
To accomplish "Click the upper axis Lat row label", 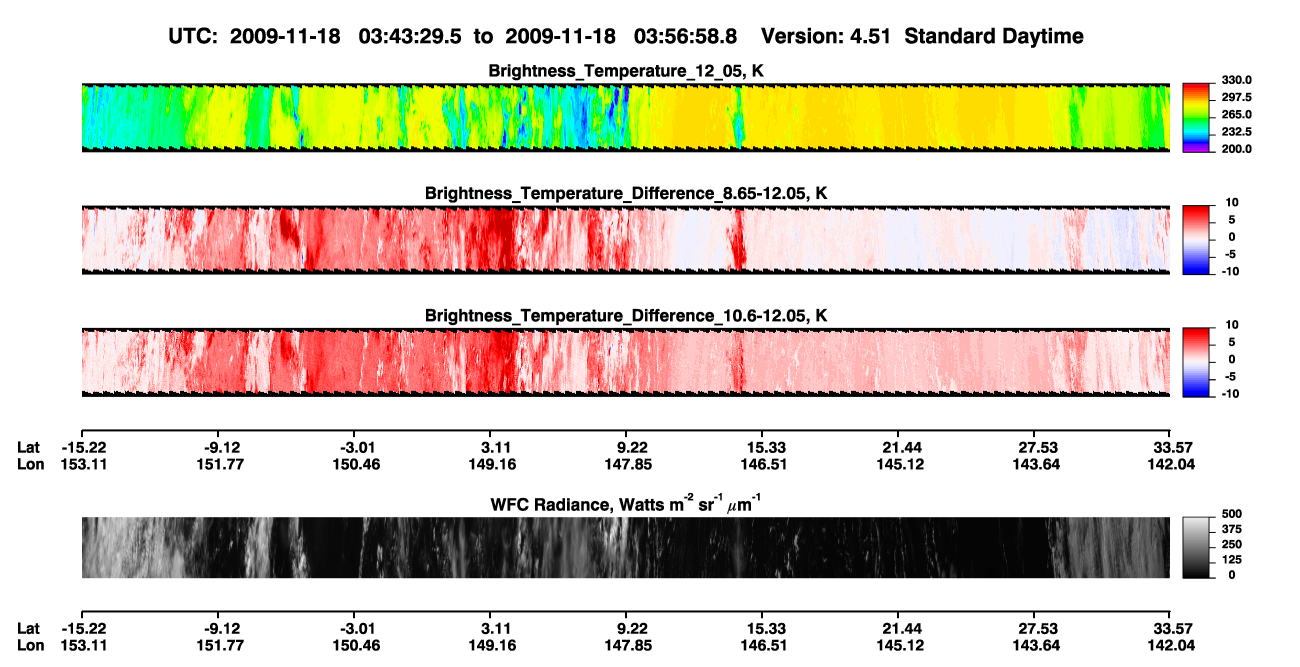I will [28, 447].
